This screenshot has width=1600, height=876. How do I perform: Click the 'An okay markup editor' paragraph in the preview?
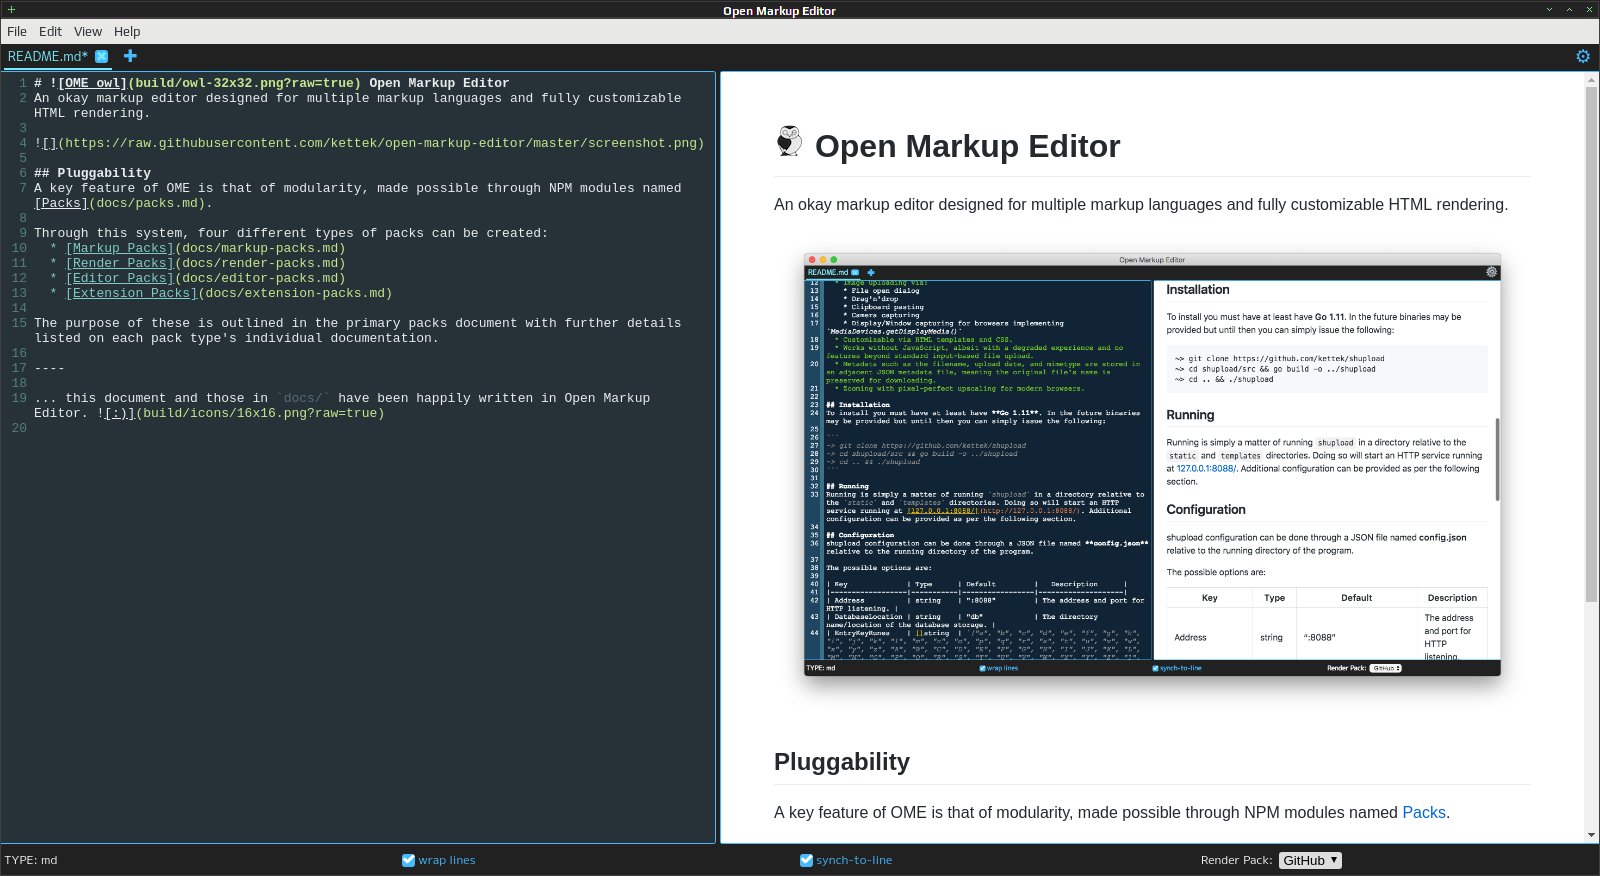1141,204
